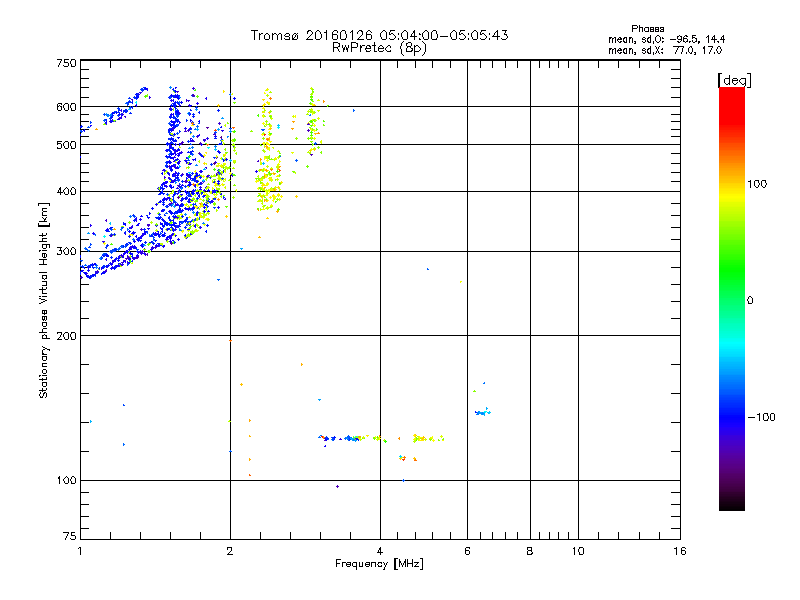Image resolution: width=800 pixels, height=600 pixels.
Task: Click the blue echo cluster near 6 MHz, 140 km
Action: tap(483, 412)
